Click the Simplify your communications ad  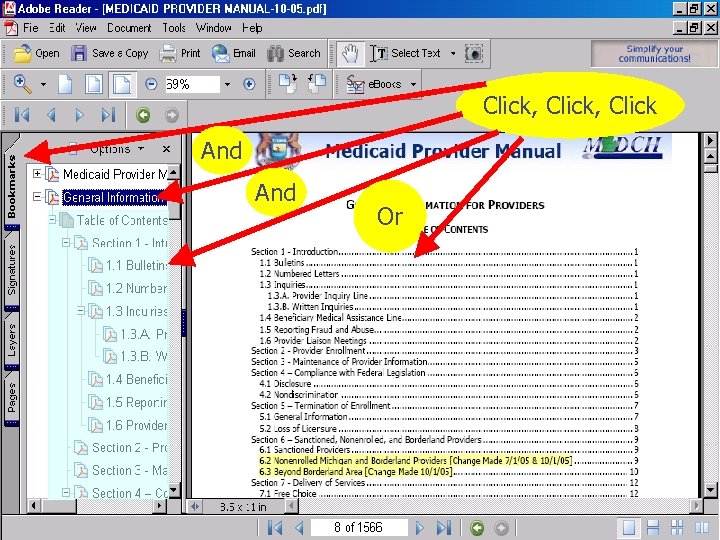[x=654, y=54]
